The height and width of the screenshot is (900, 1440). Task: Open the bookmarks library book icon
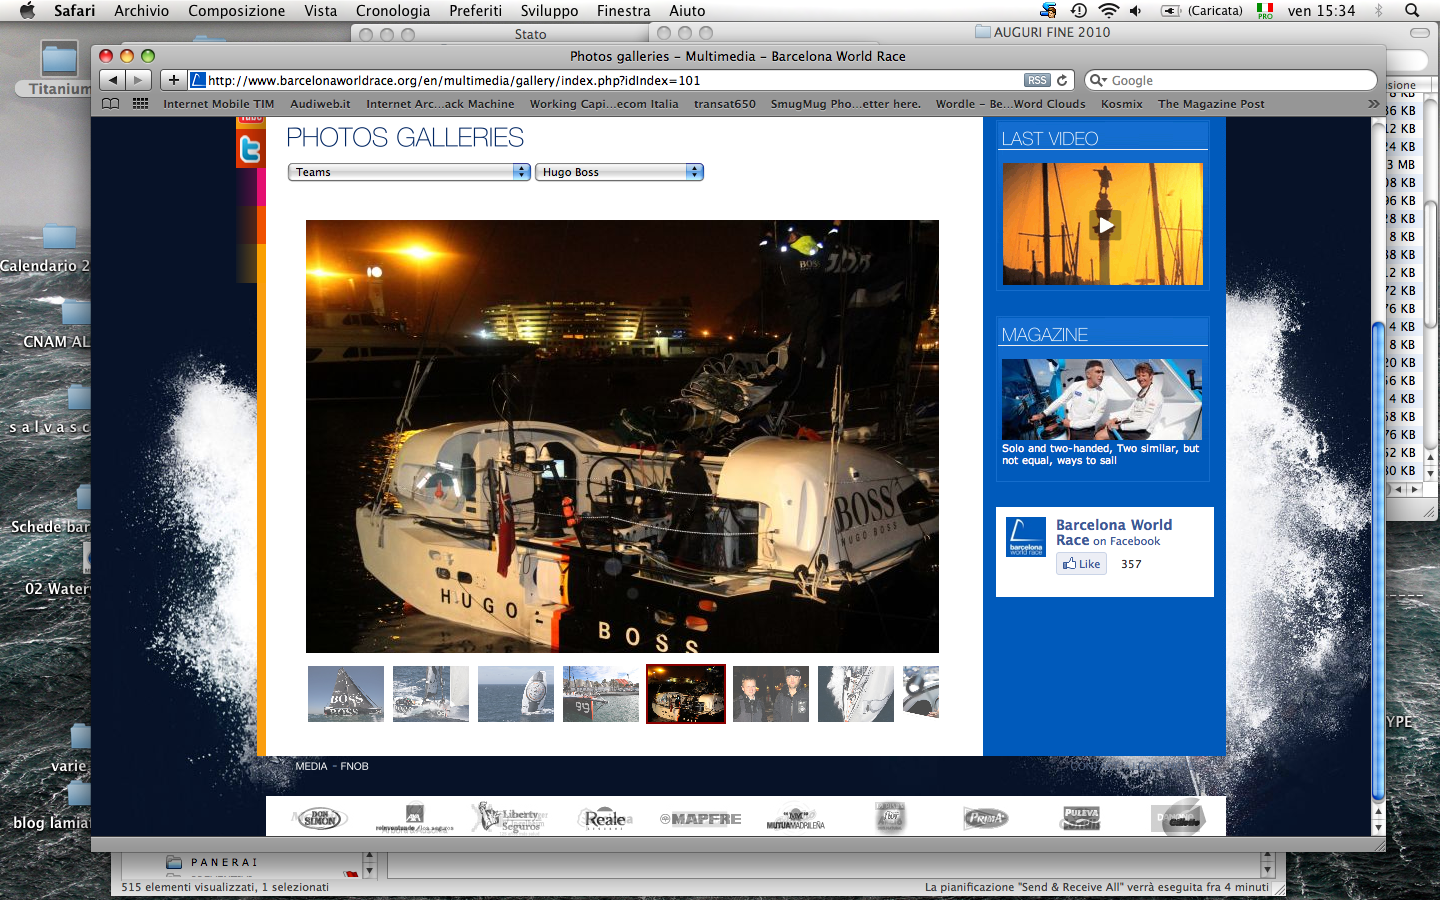[111, 103]
